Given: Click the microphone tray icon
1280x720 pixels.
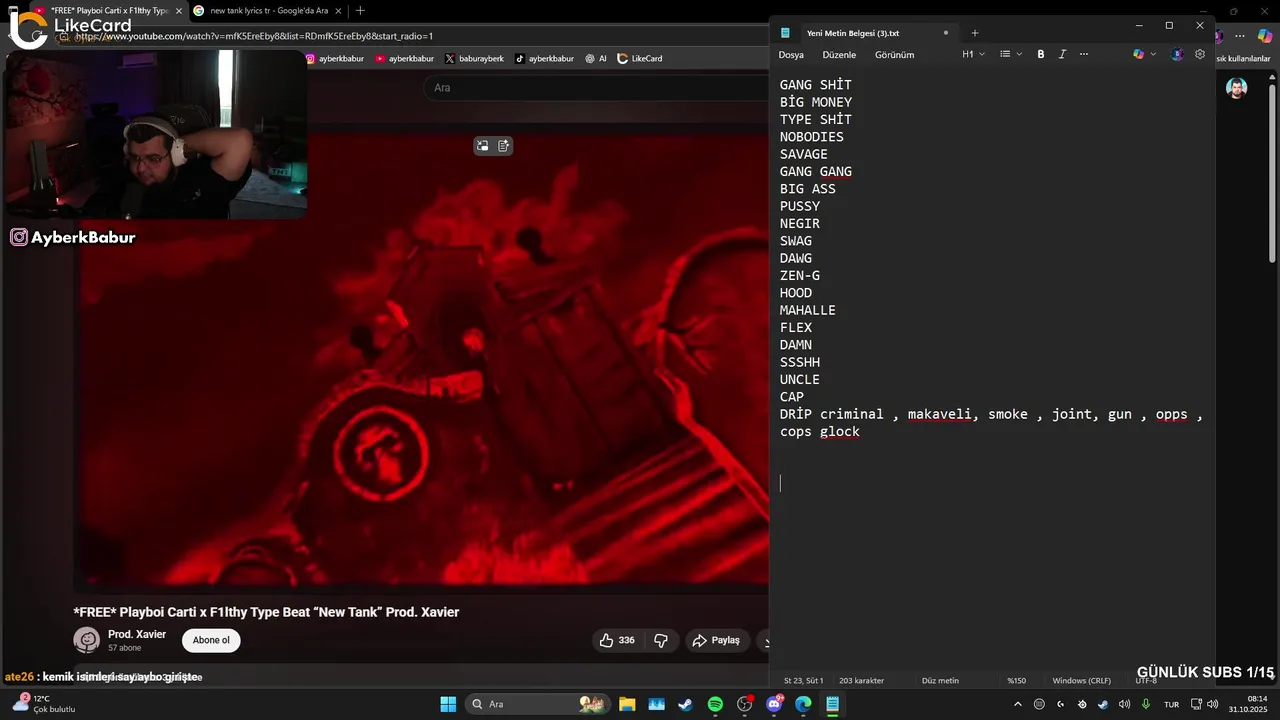Looking at the screenshot, I should (x=1146, y=704).
